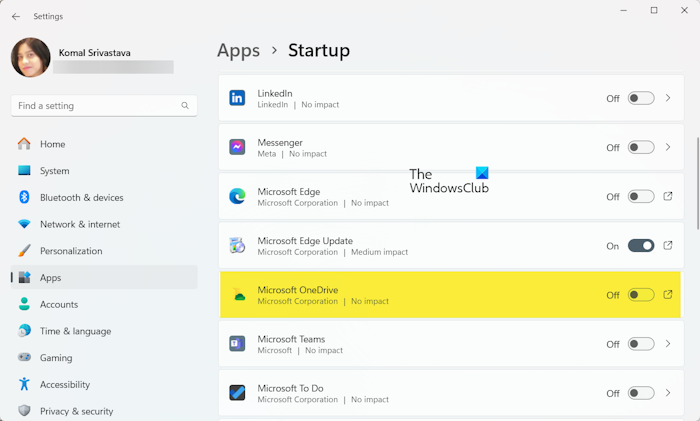Enable LinkedIn startup toggle
The image size is (700, 421).
point(641,98)
